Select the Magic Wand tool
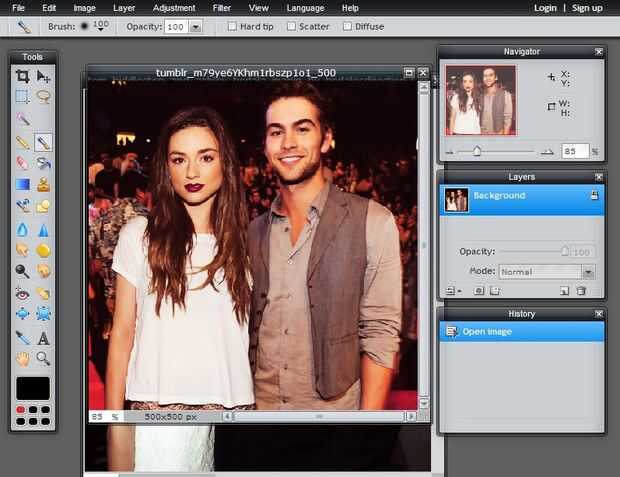 click(22, 118)
